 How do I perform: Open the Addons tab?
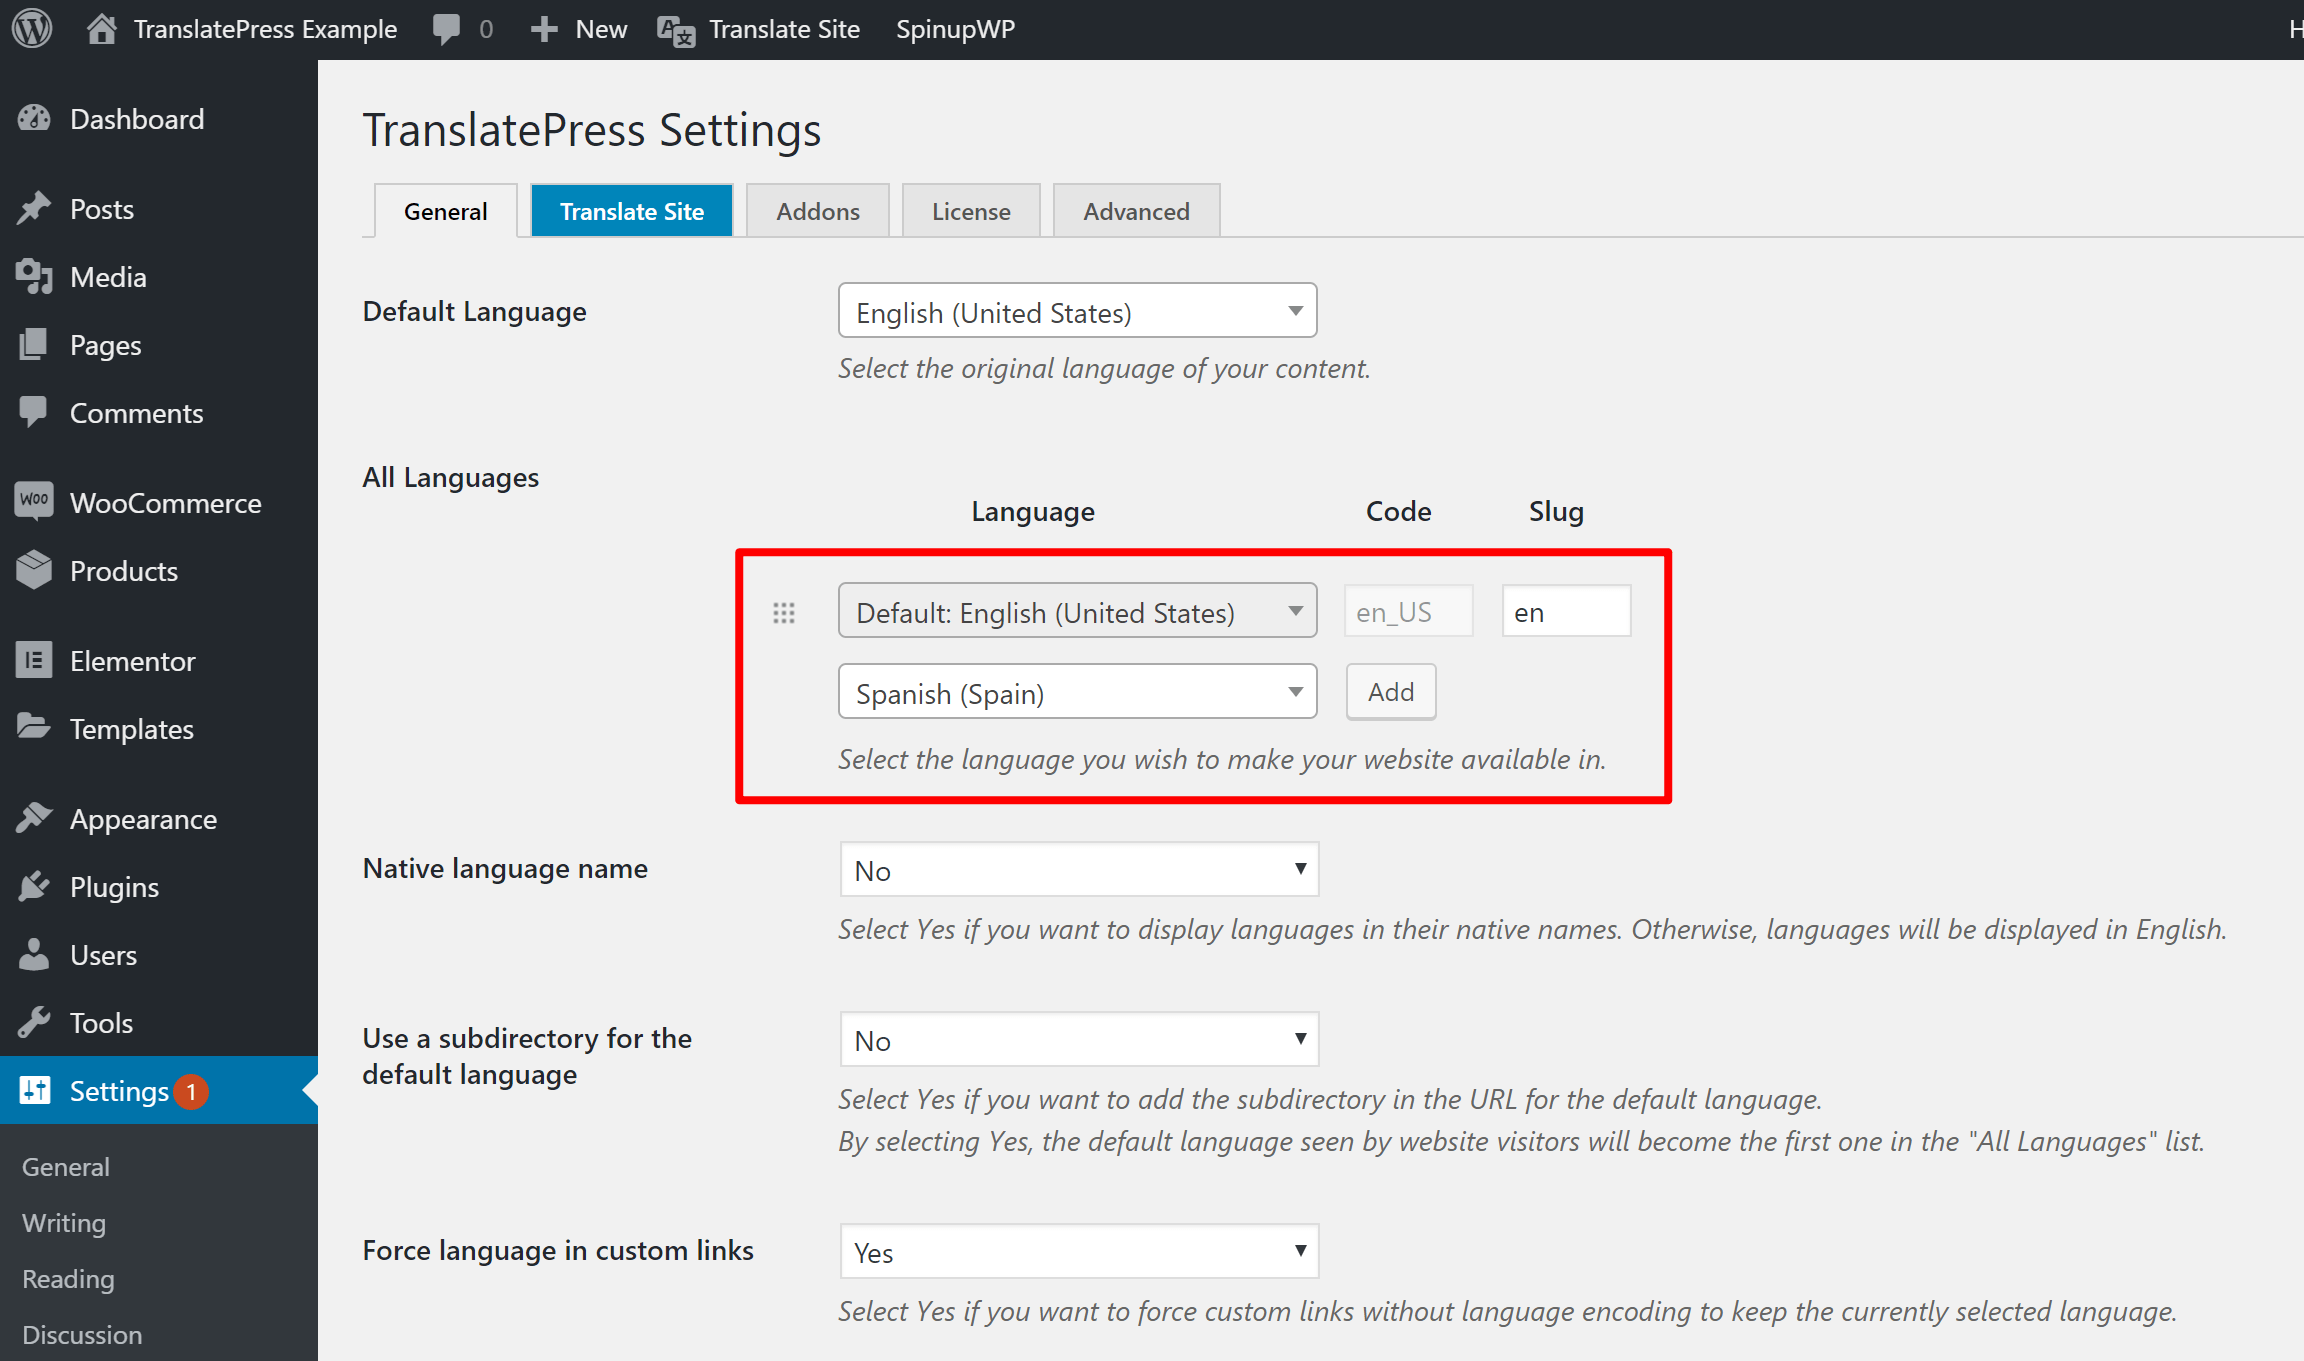click(818, 211)
